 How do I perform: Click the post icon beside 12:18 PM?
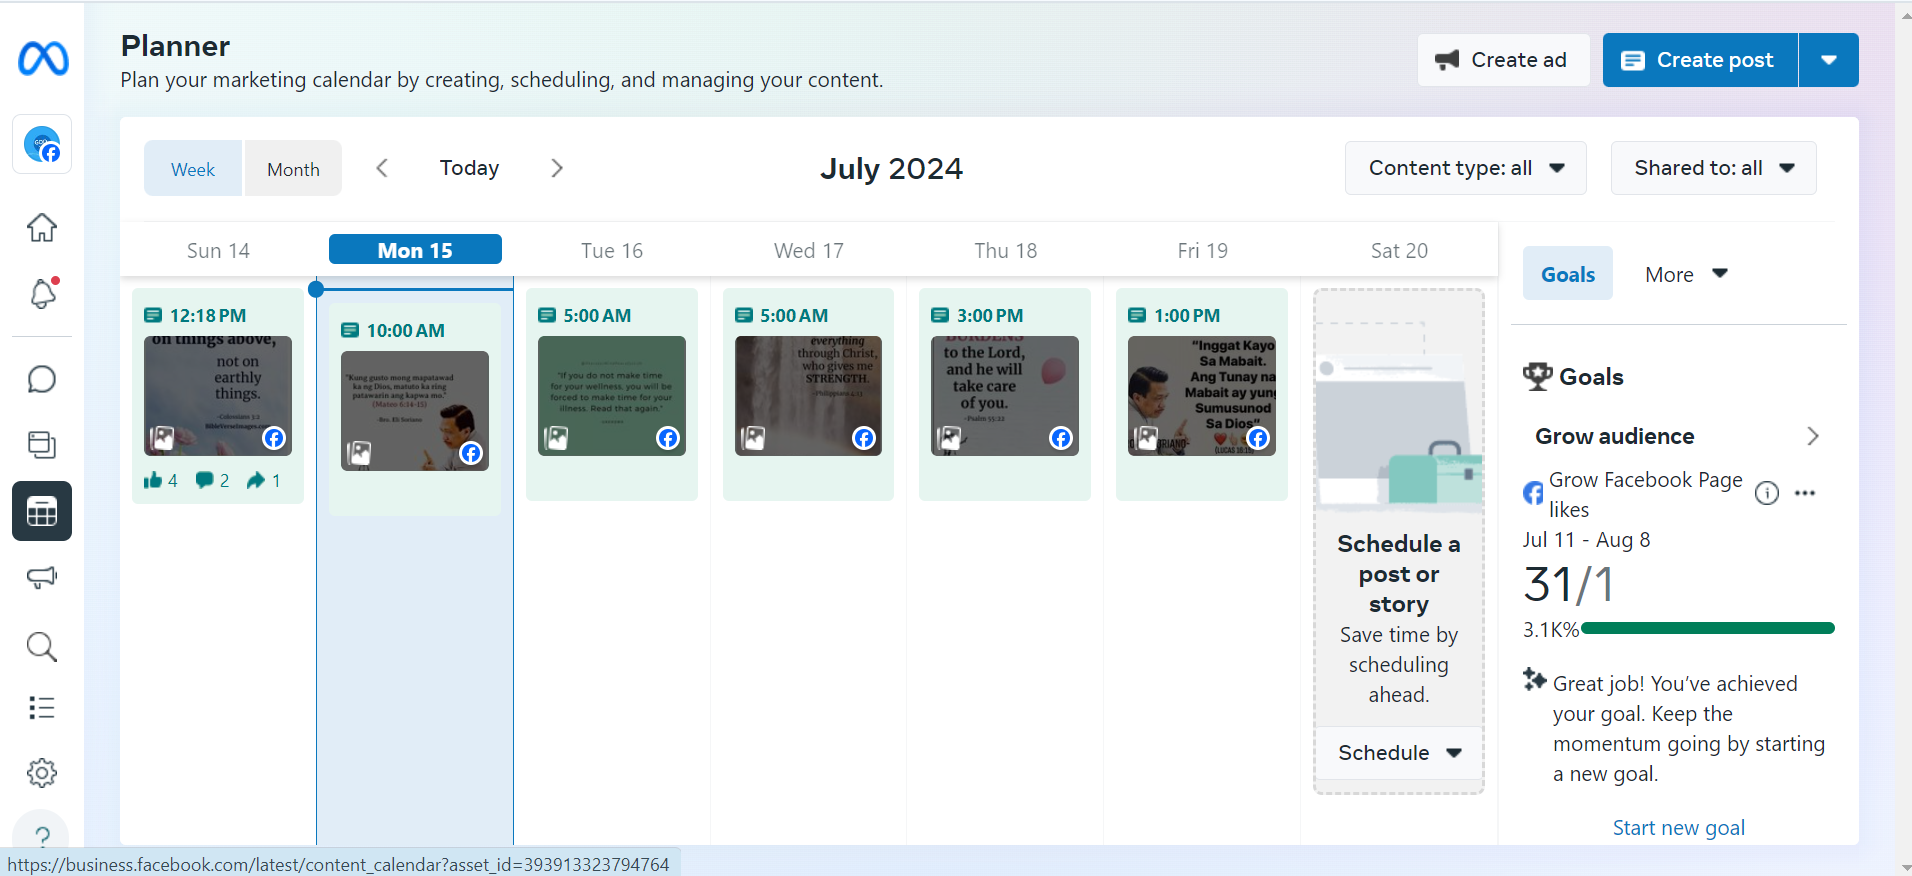[153, 316]
